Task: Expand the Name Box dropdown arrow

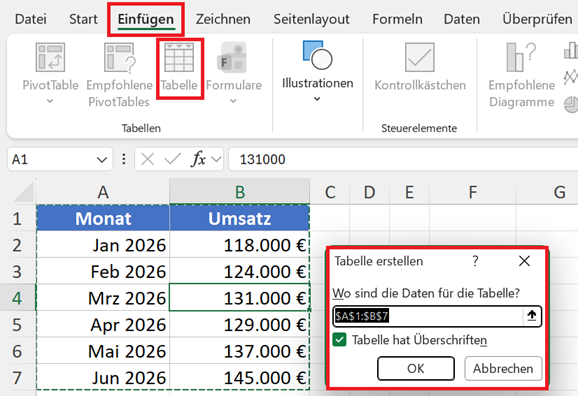Action: 102,160
